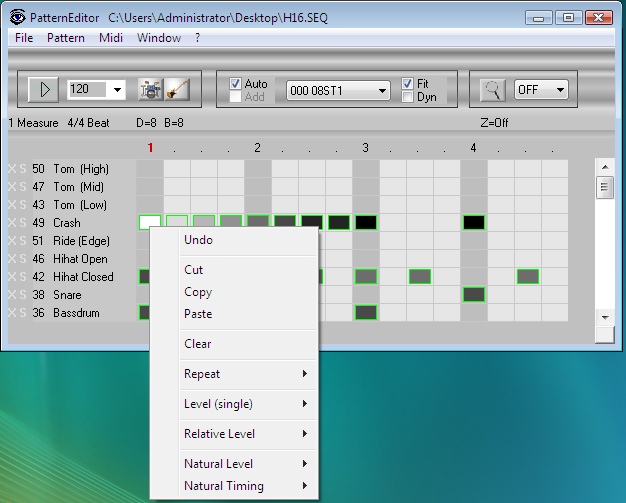Solo Bassdrum row with S
This screenshot has width=626, height=503.
click(23, 313)
